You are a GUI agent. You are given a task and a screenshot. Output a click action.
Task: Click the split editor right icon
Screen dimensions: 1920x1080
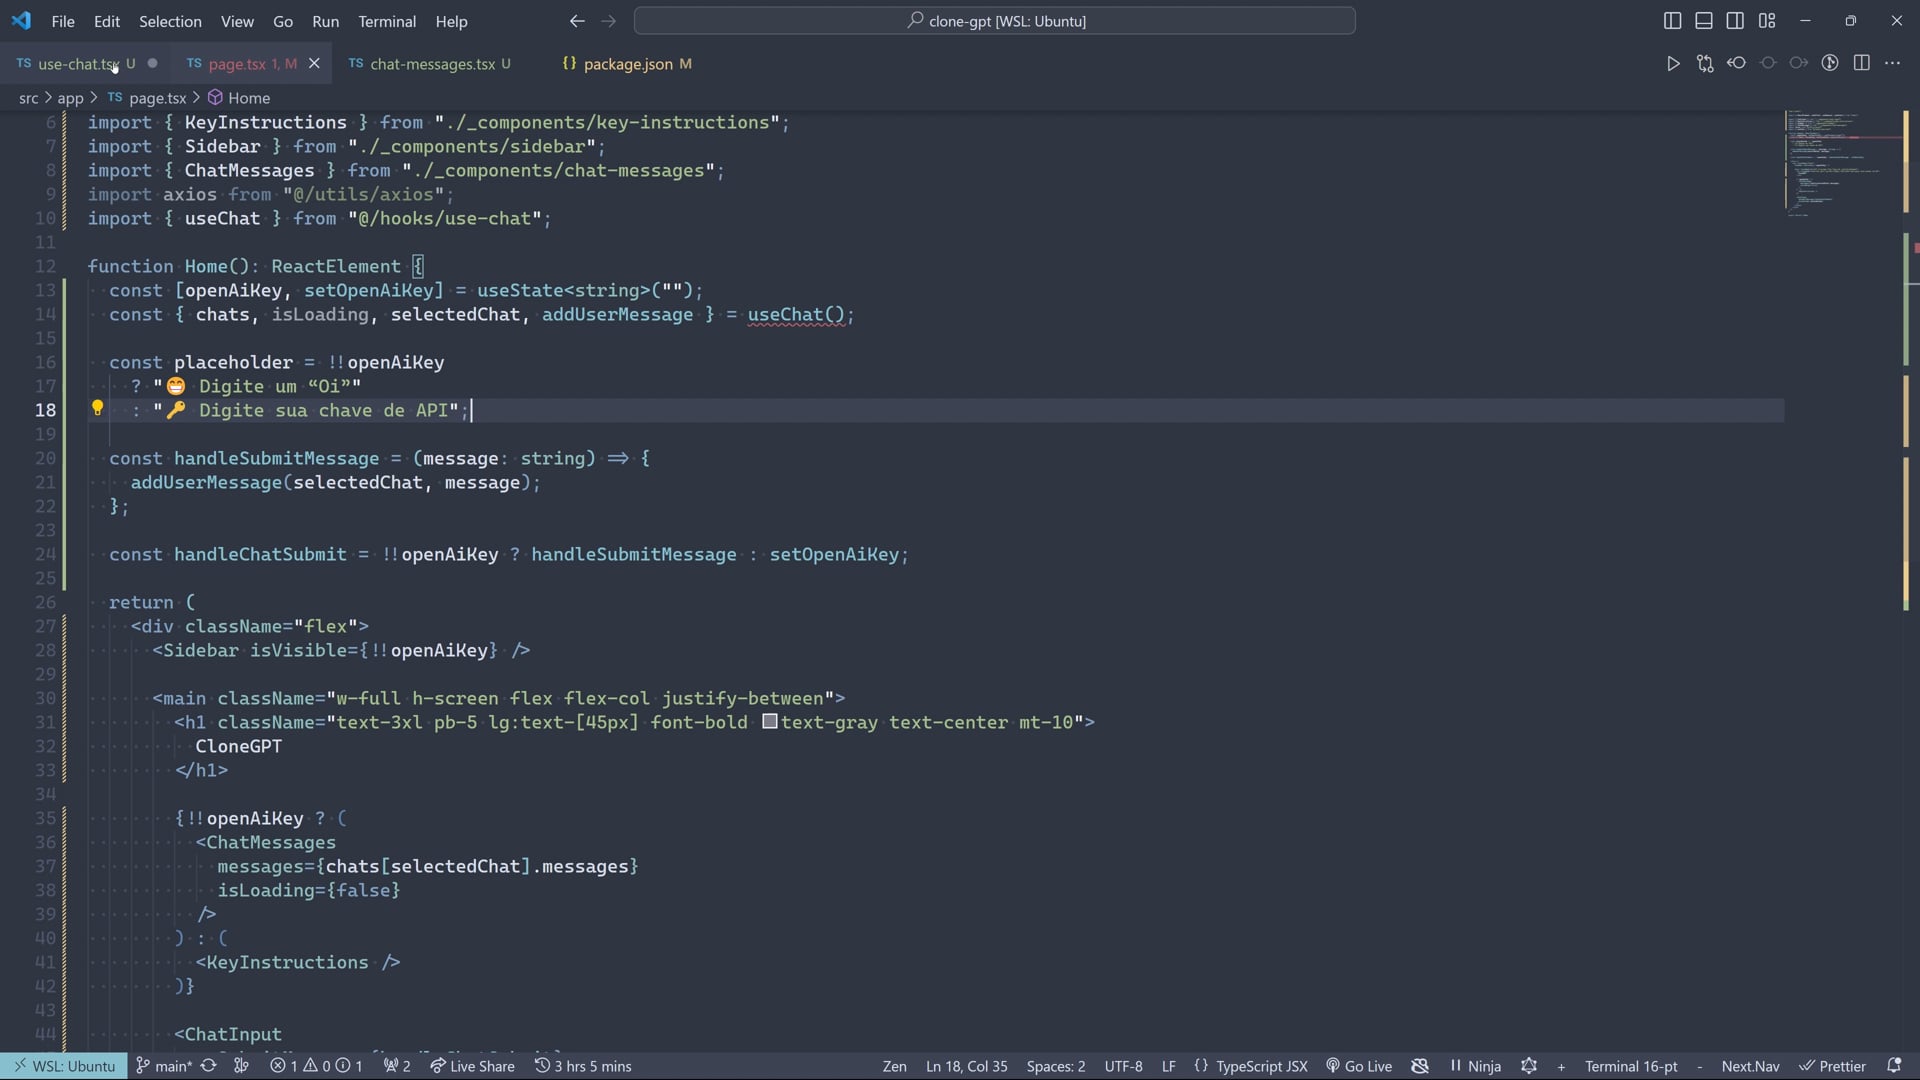tap(1861, 63)
